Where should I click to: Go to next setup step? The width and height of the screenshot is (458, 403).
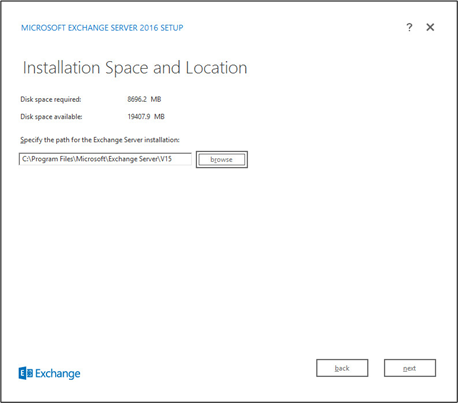point(410,368)
